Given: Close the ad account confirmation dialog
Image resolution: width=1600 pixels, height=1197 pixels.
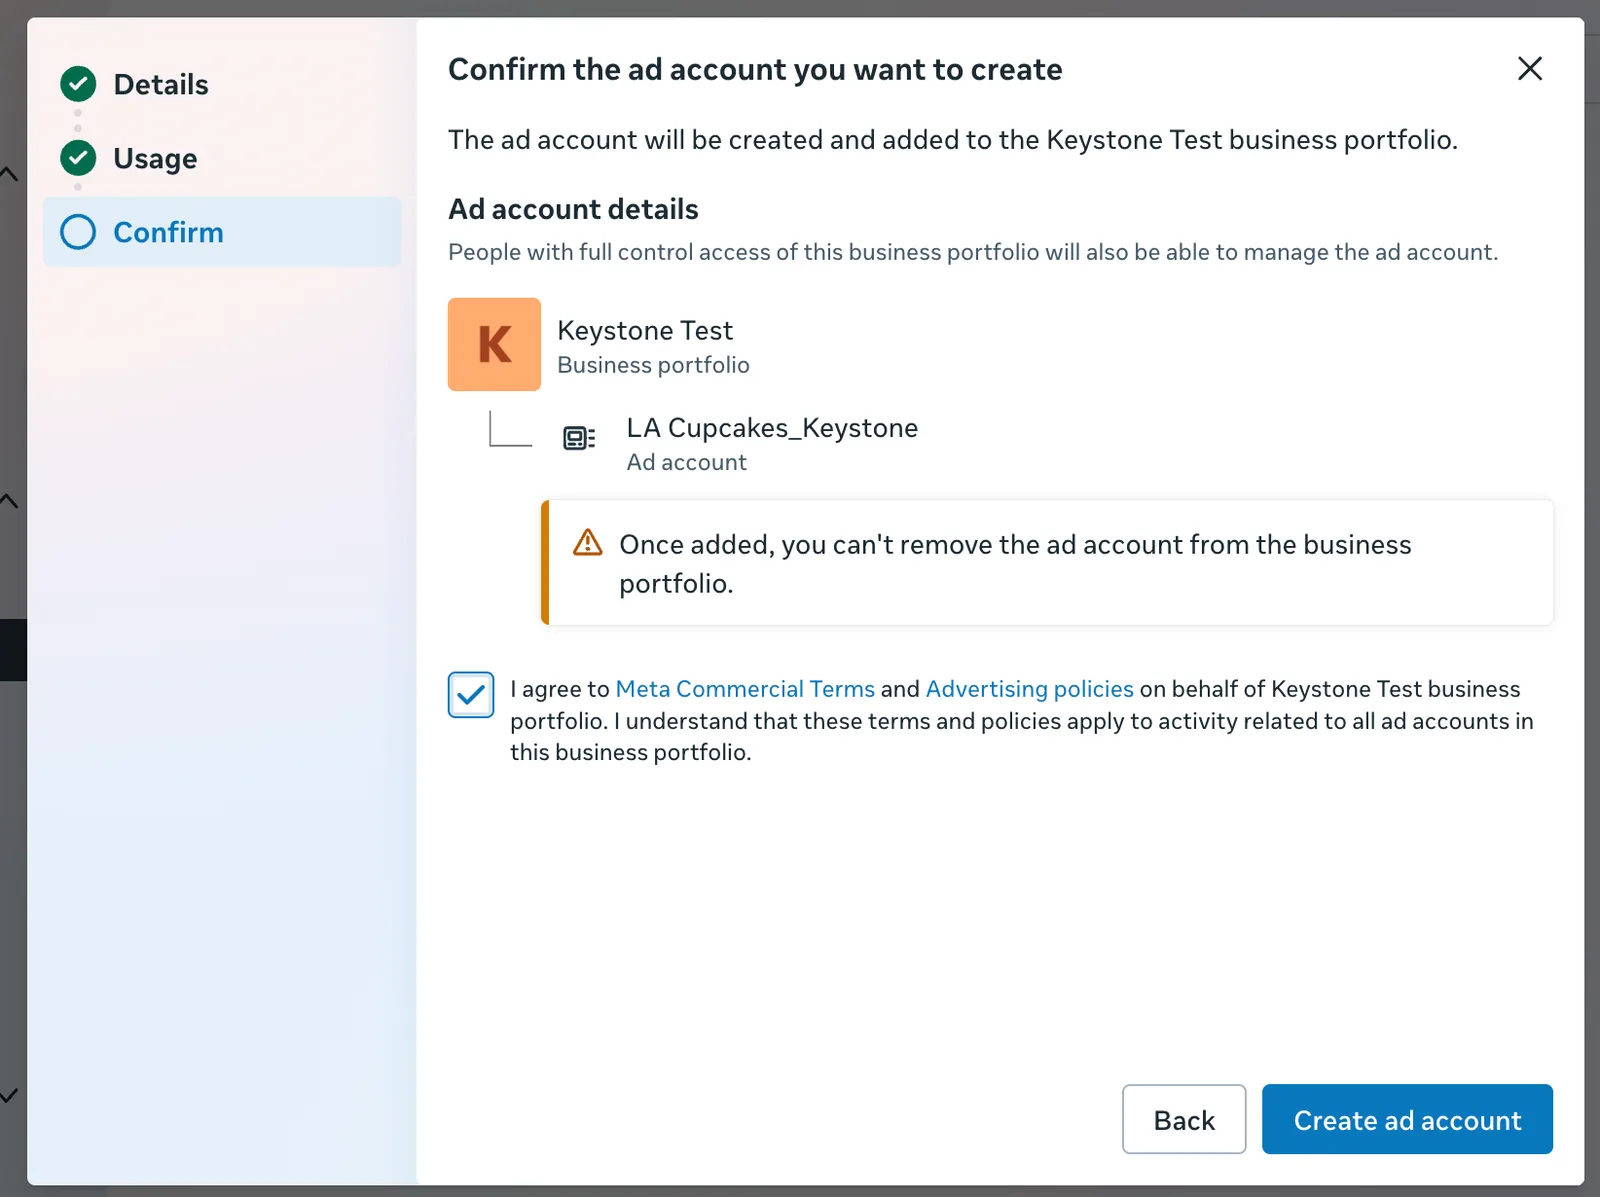Looking at the screenshot, I should pos(1529,69).
